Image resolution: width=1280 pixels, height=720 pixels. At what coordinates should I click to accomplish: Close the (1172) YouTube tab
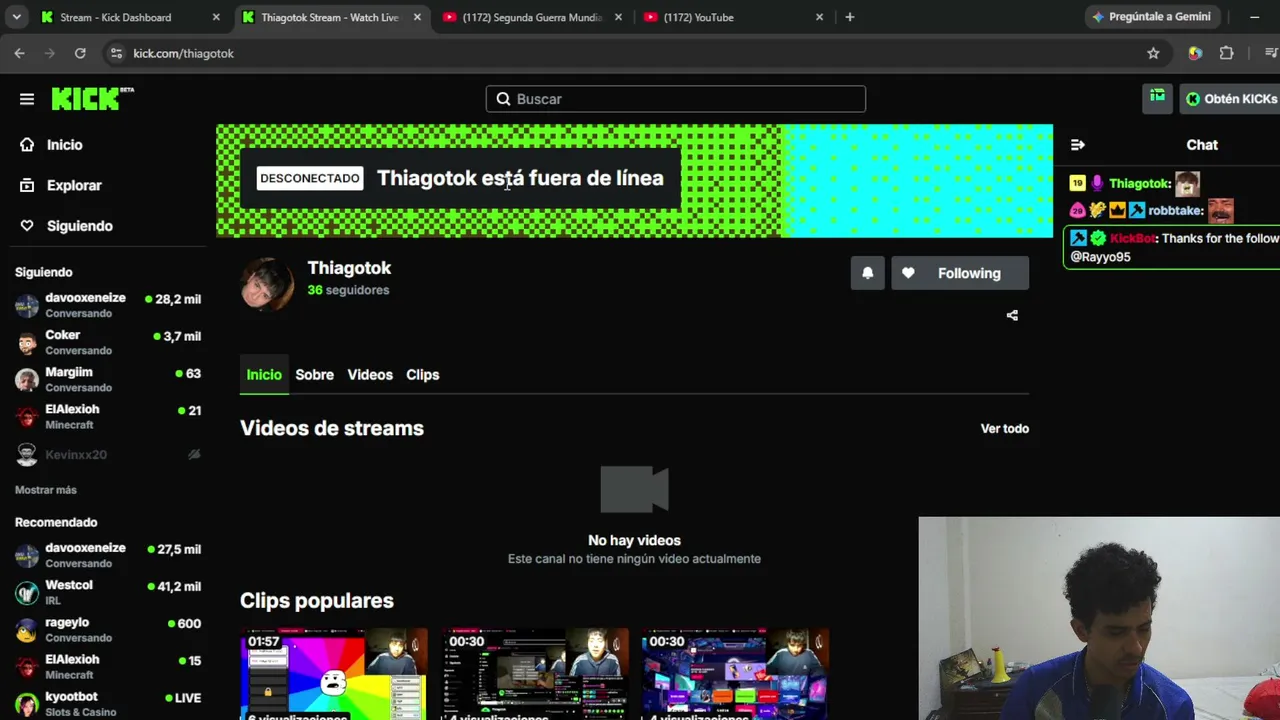click(x=820, y=17)
